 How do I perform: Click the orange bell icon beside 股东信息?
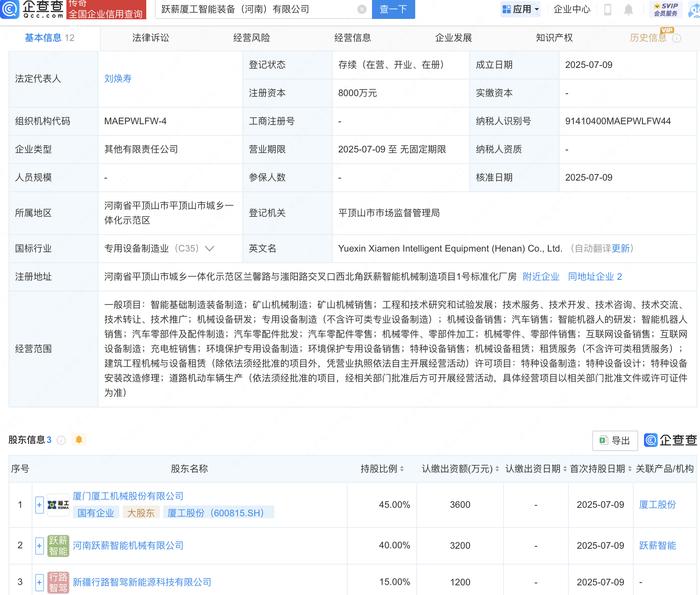[x=79, y=440]
